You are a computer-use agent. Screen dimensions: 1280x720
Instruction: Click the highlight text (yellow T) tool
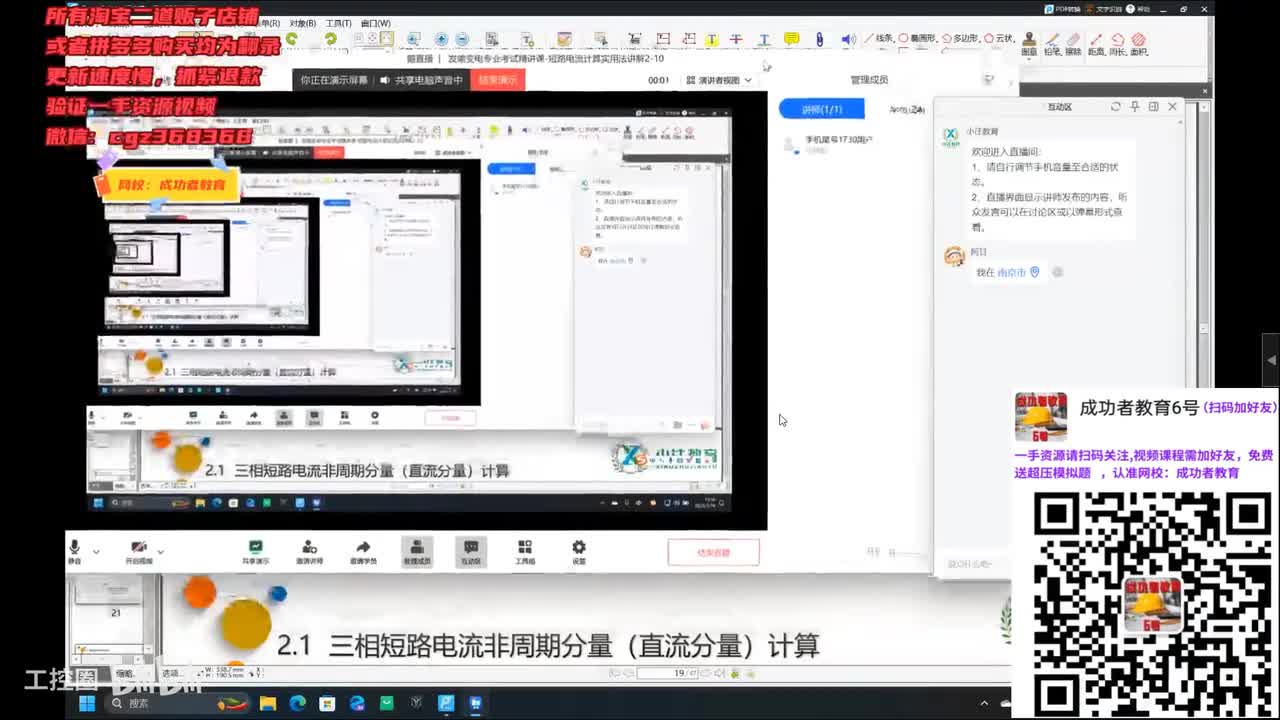pyautogui.click(x=711, y=39)
